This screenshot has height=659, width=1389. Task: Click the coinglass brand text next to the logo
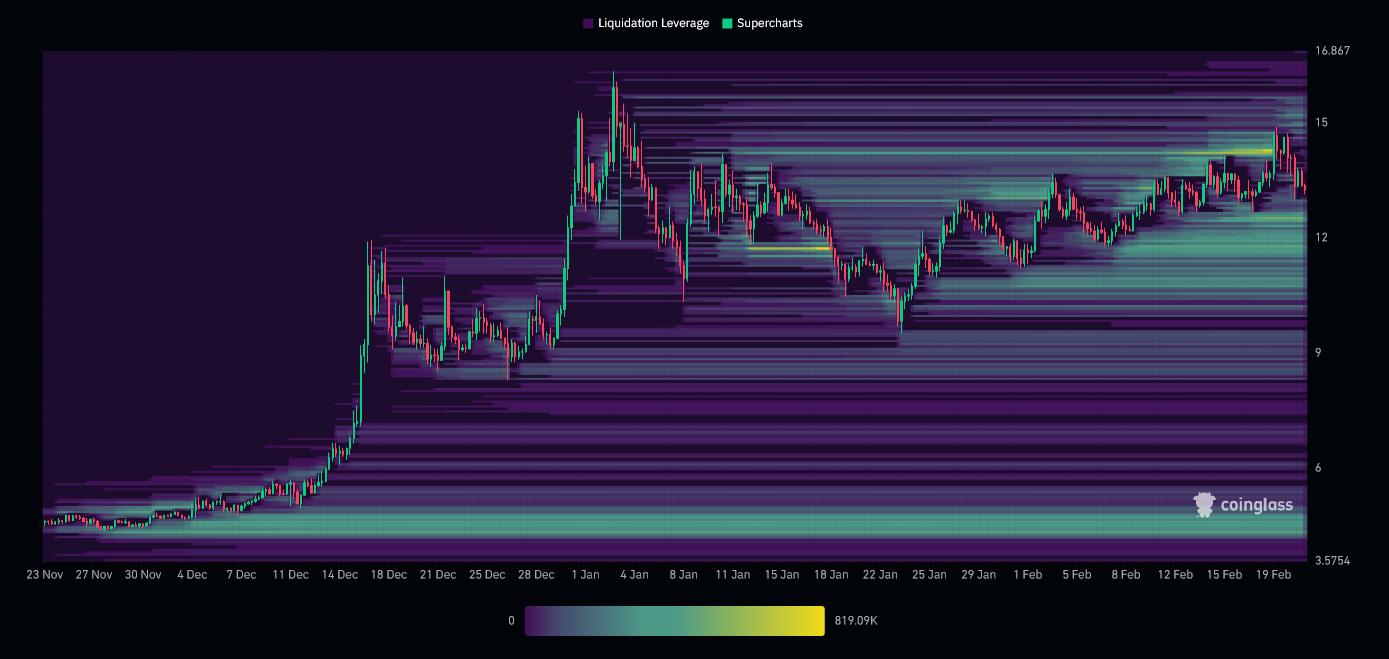1258,504
